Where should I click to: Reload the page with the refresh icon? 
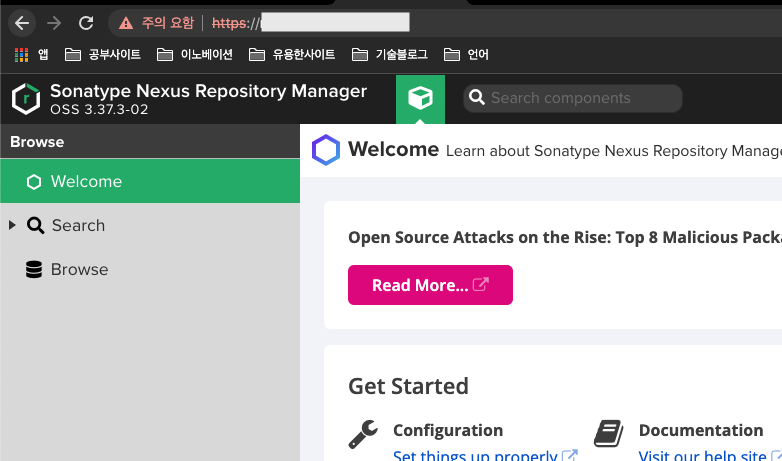pos(86,23)
